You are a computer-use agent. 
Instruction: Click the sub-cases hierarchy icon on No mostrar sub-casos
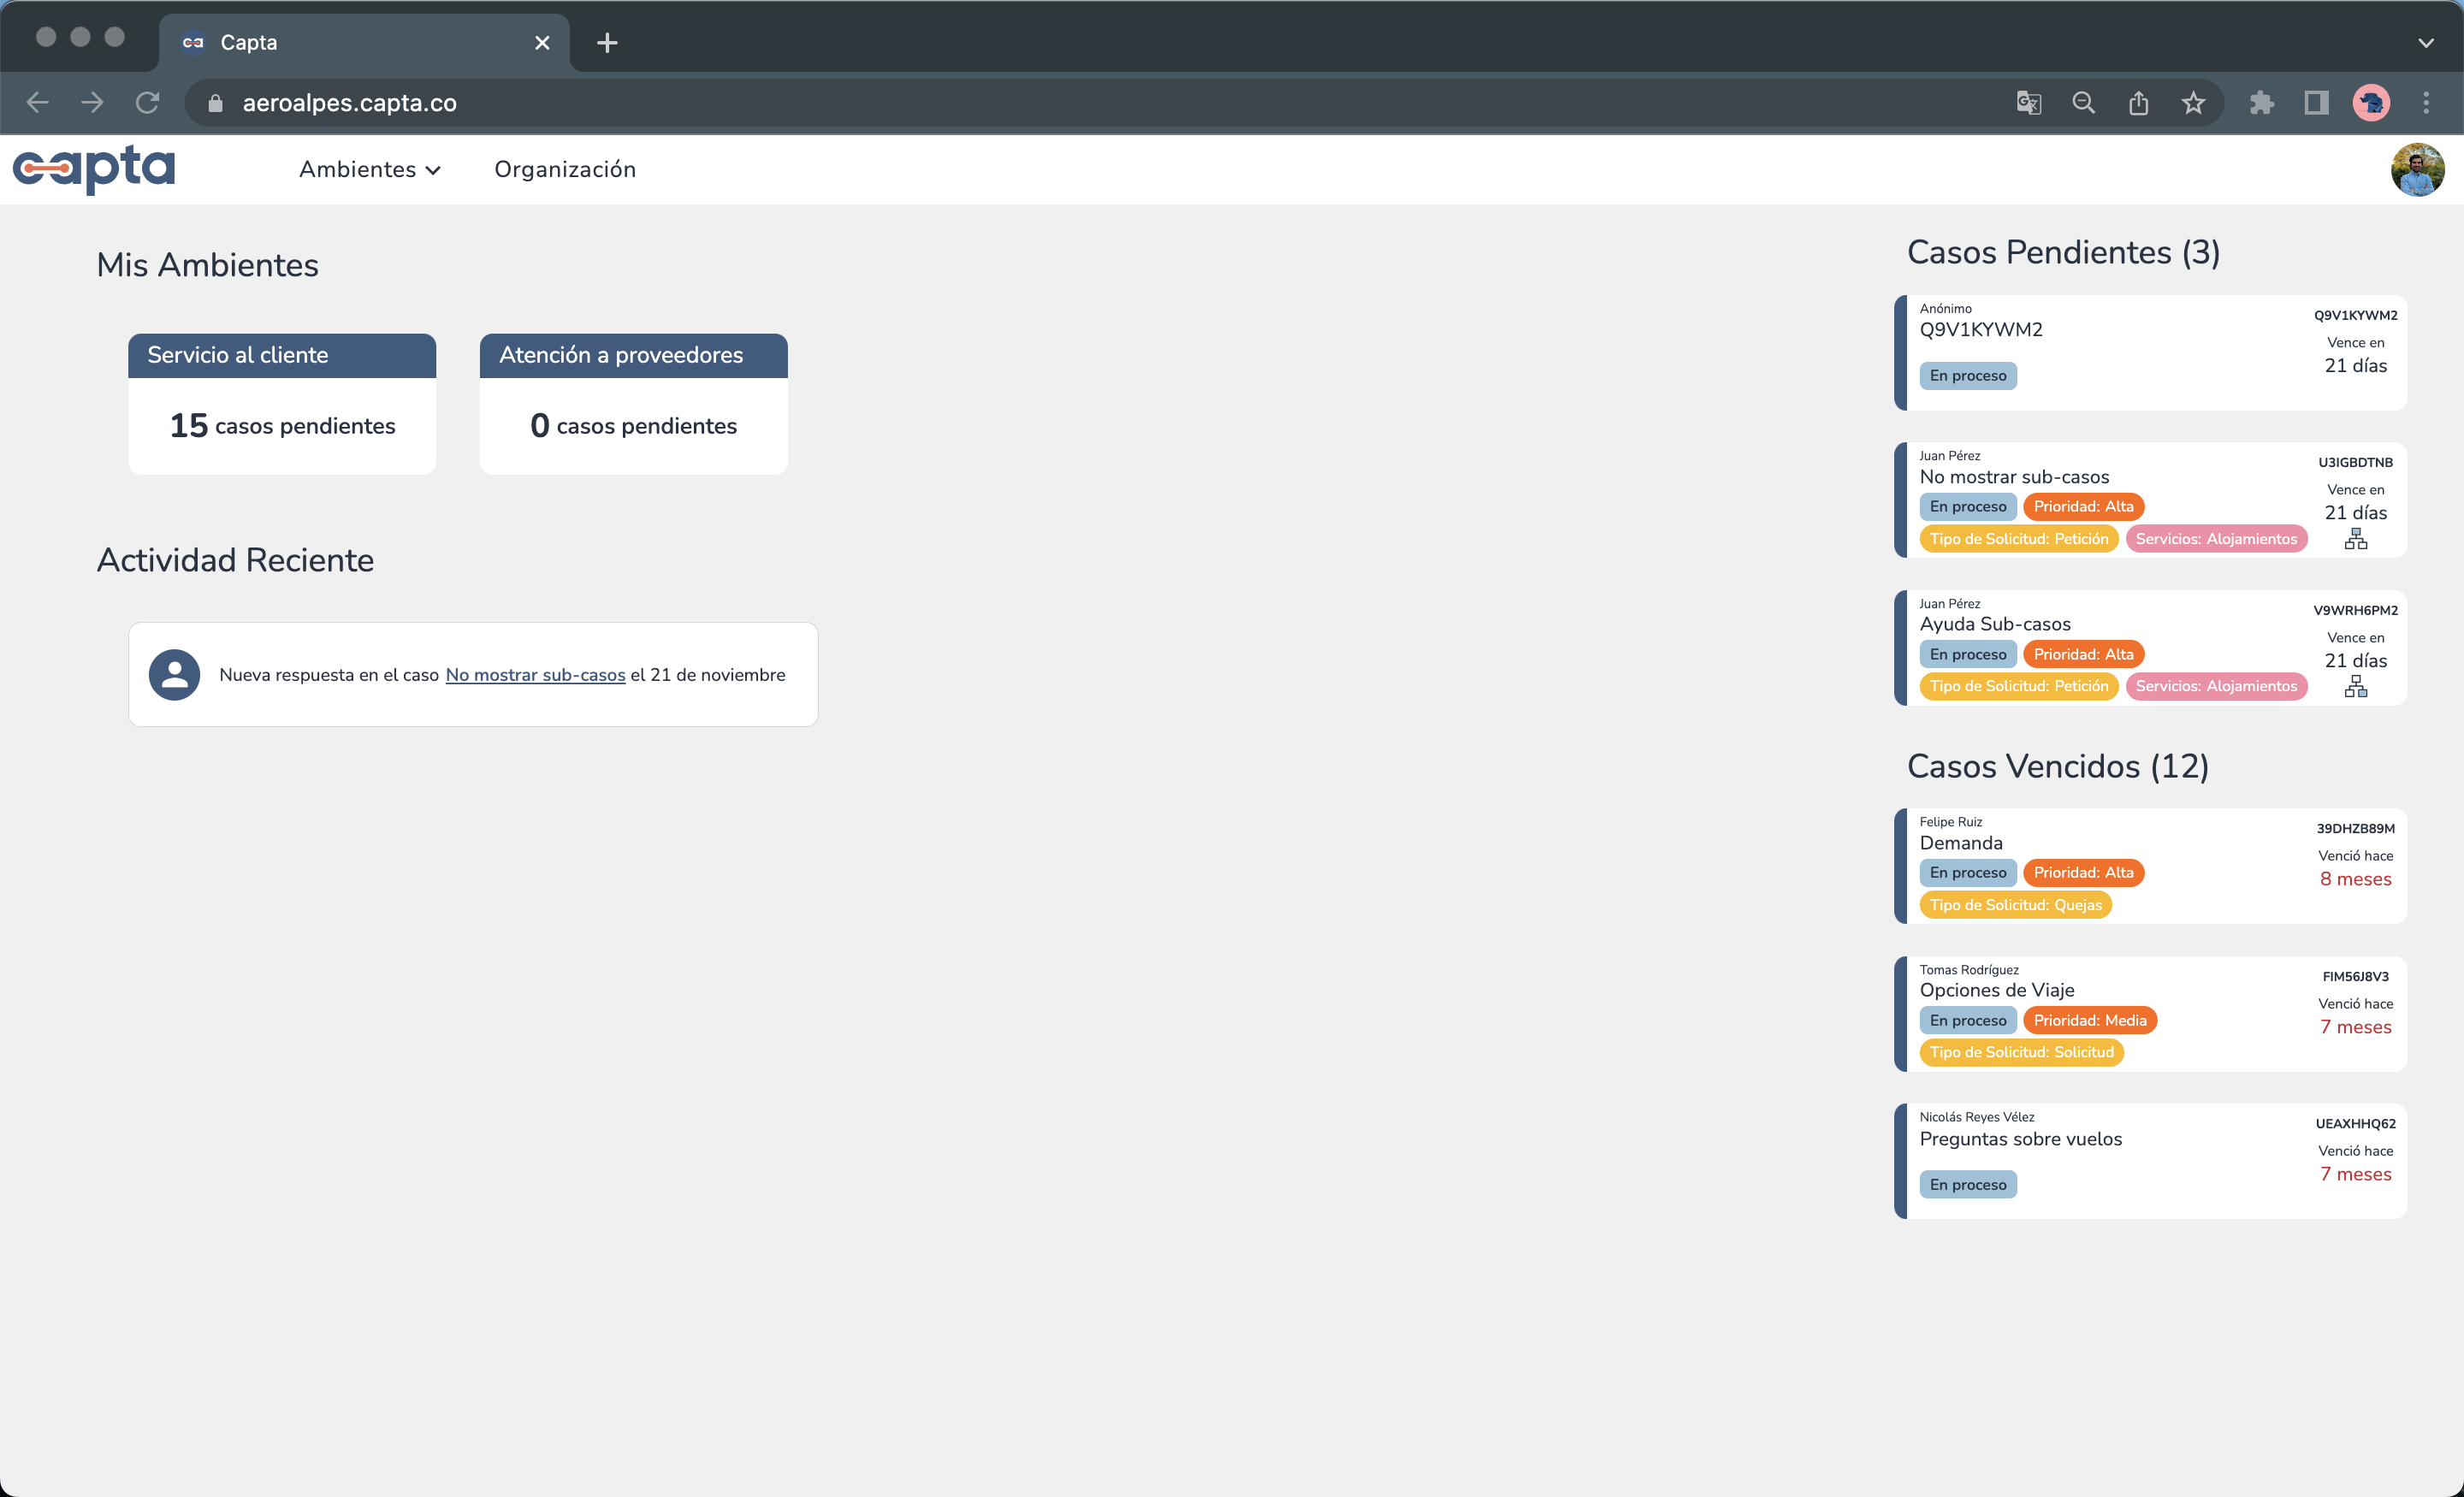2355,540
